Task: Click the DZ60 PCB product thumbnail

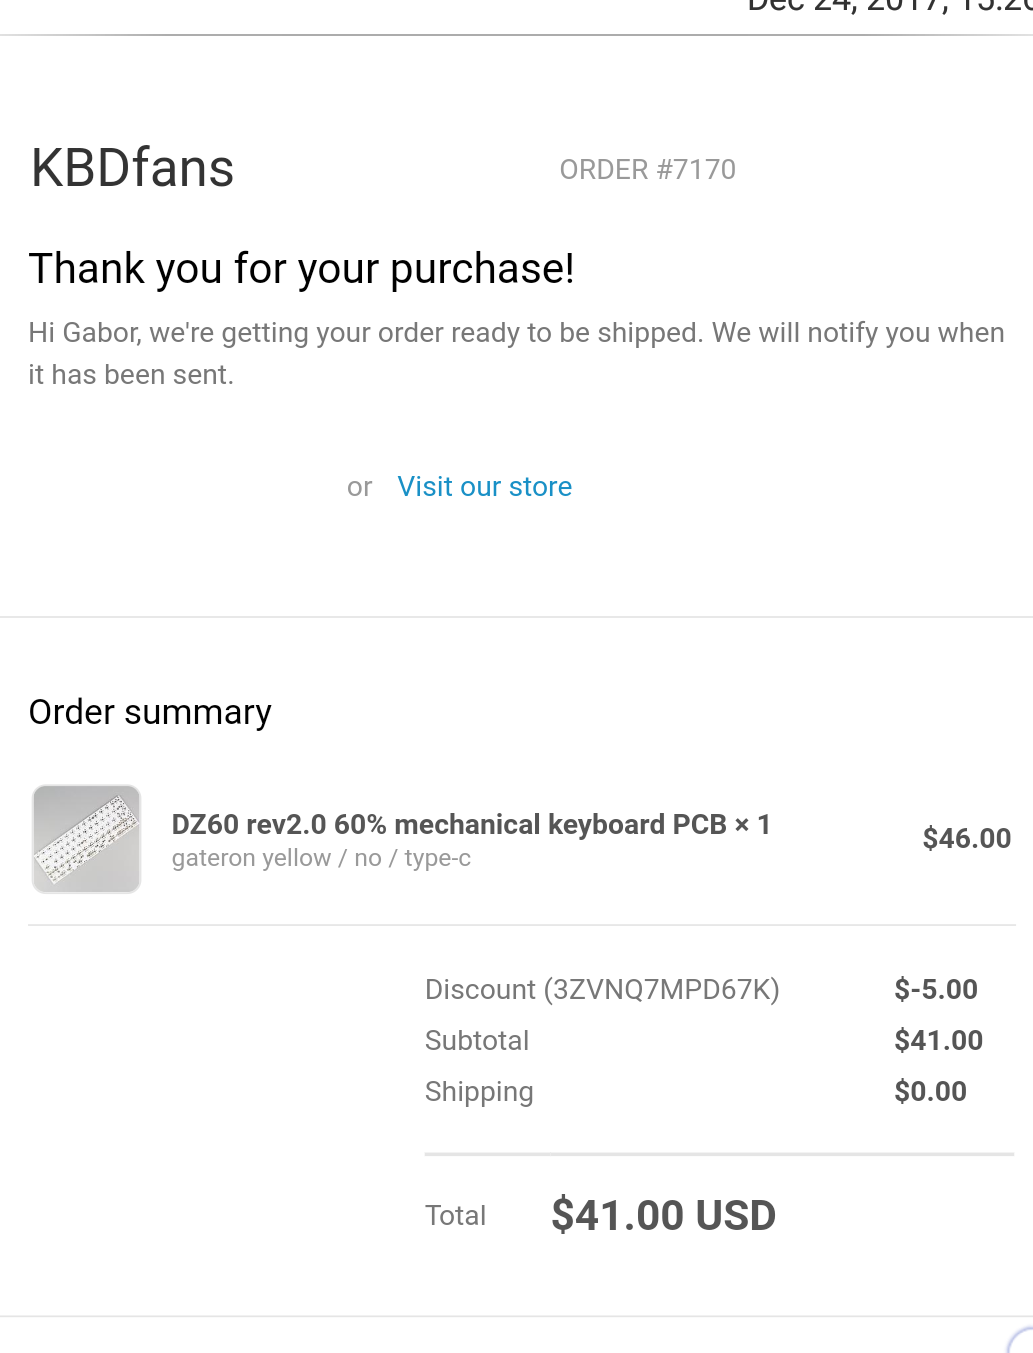Action: (x=87, y=839)
